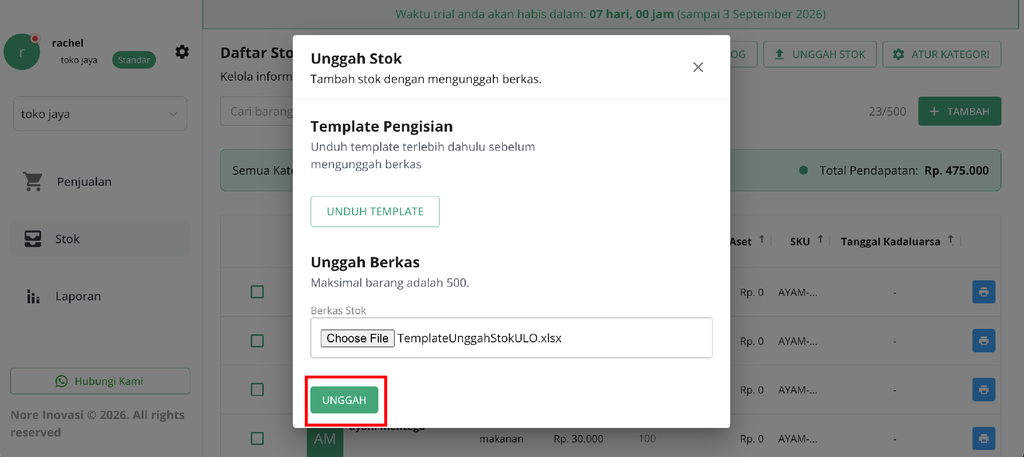Open settings gear next to rachel profile
The image size is (1024, 457).
[x=182, y=52]
